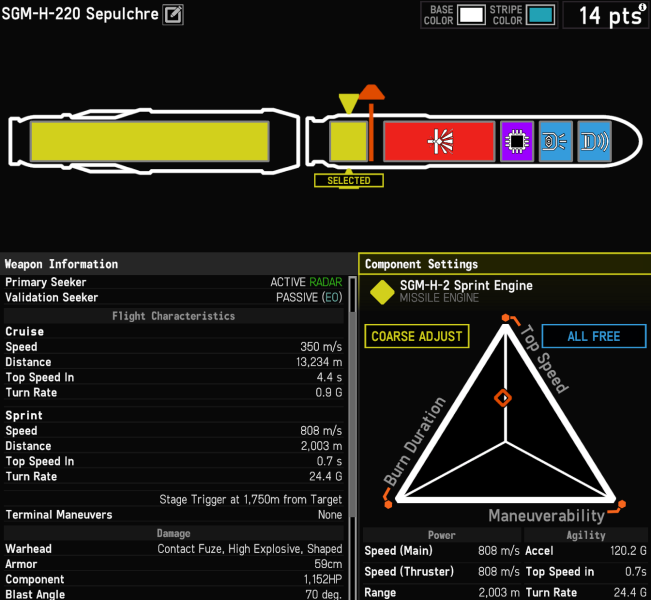Click the Terminal Maneuvers None row
The width and height of the screenshot is (651, 600).
coord(174,514)
